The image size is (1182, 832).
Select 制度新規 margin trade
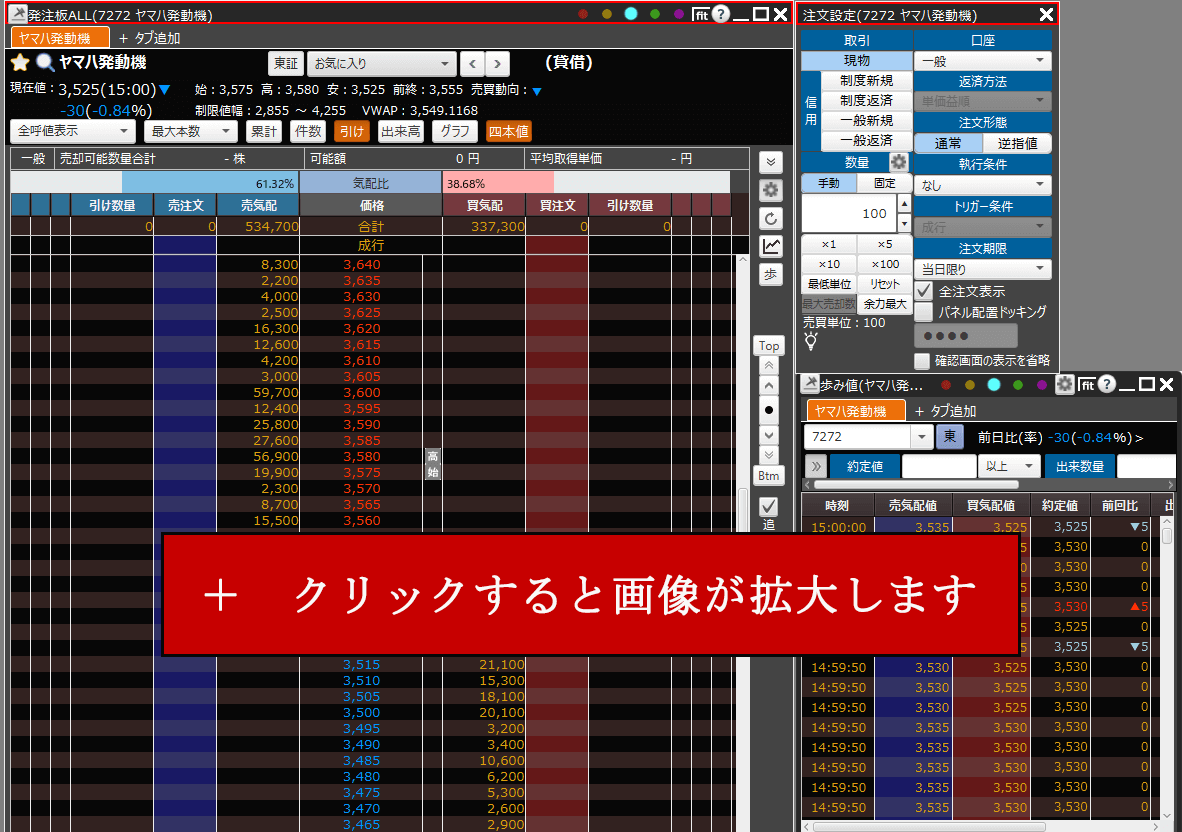866,81
